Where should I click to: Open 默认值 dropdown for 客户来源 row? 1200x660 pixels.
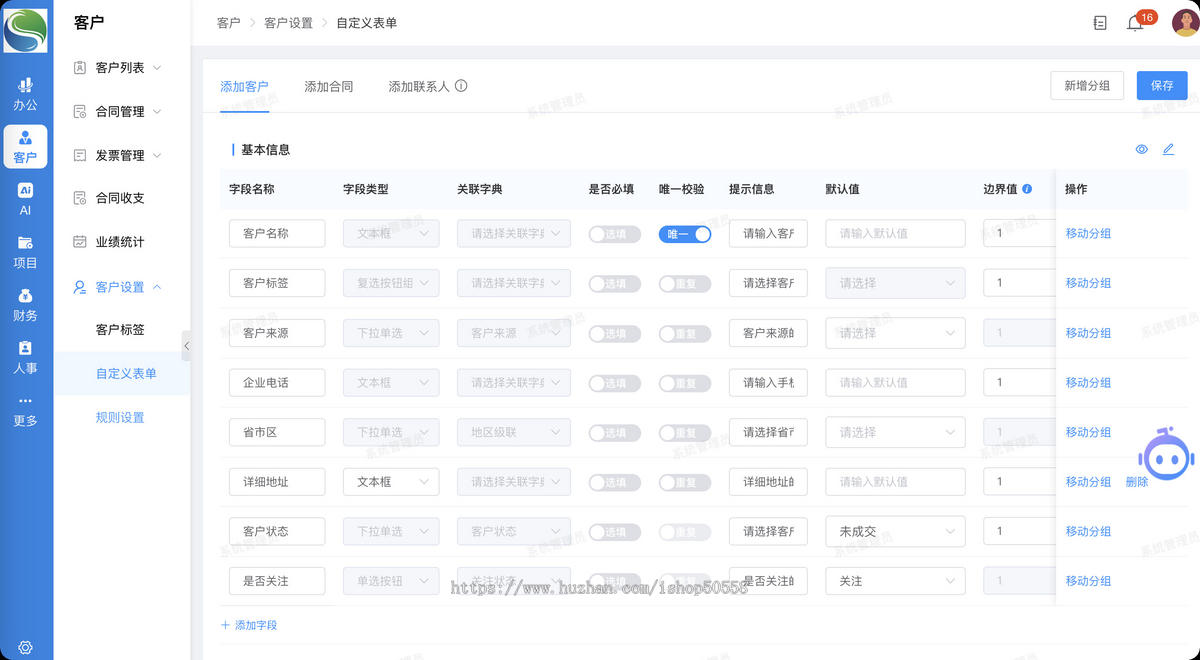click(895, 333)
